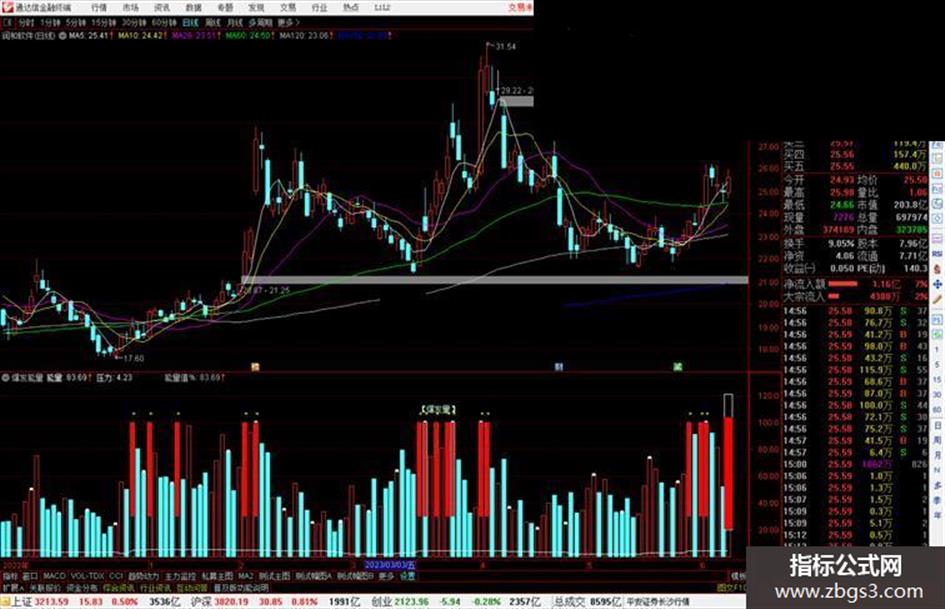
Task: Open the 资金分布 tab
Action: (x=82, y=587)
